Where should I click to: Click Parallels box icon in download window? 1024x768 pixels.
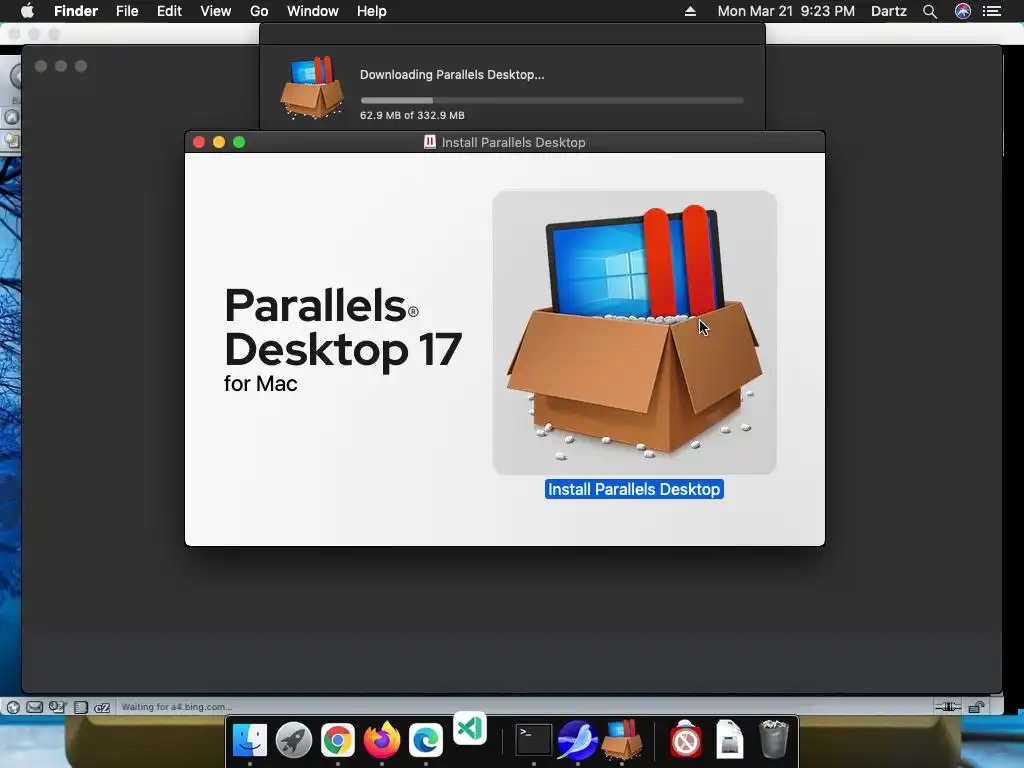pos(312,88)
